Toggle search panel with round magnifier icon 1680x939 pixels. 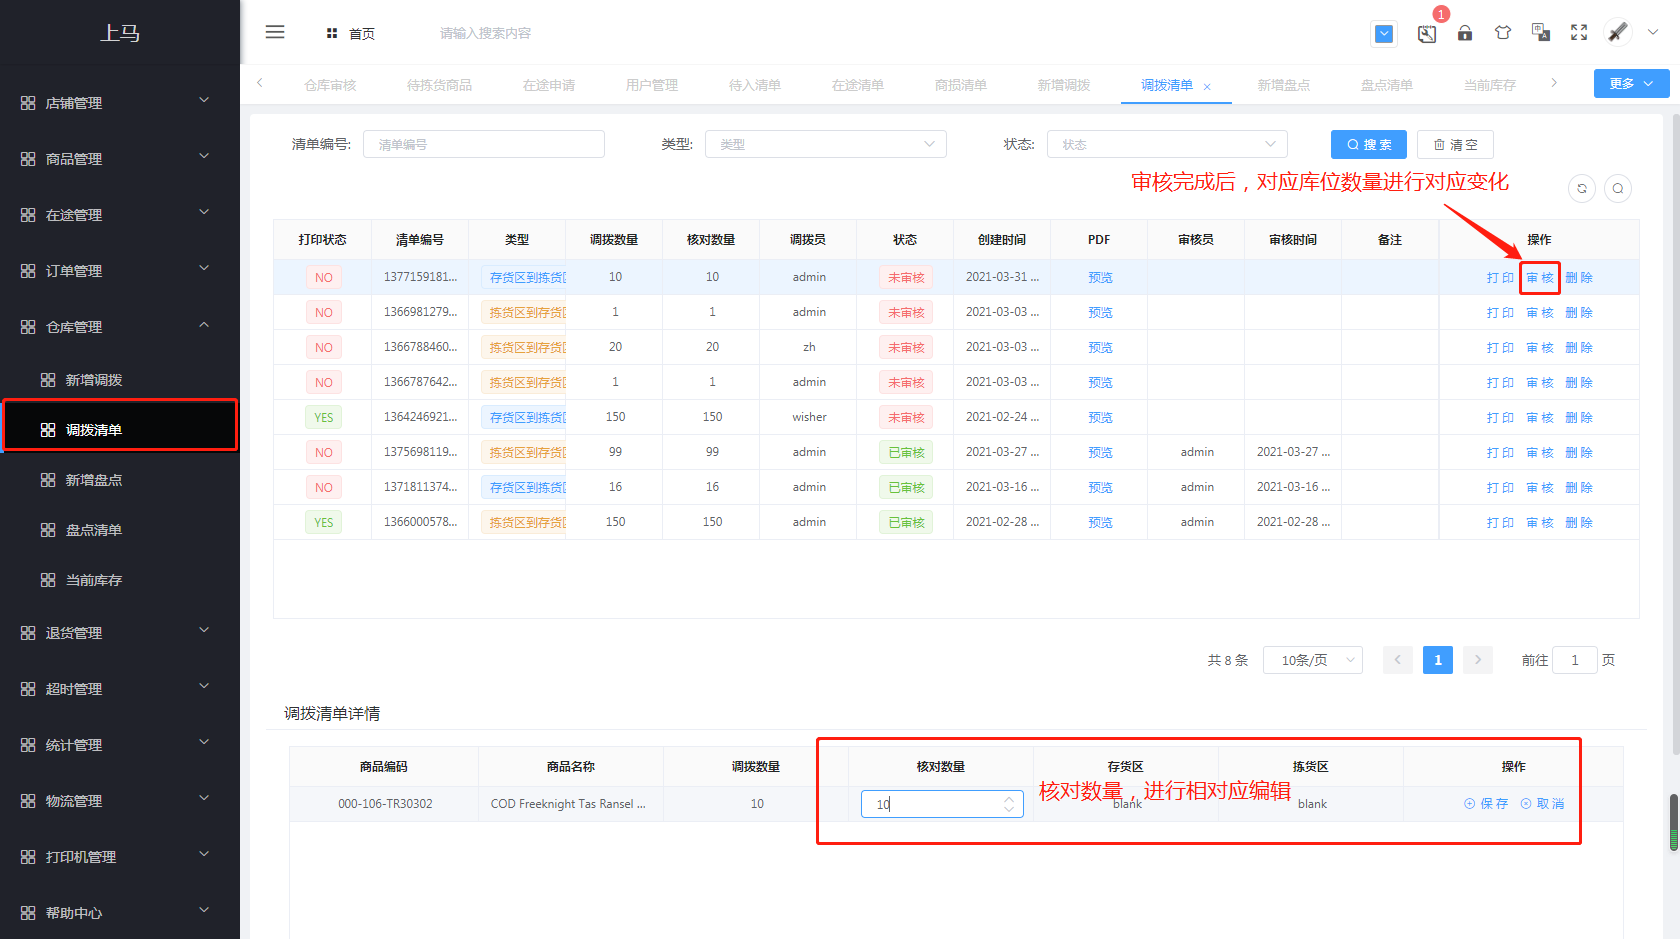(1618, 188)
